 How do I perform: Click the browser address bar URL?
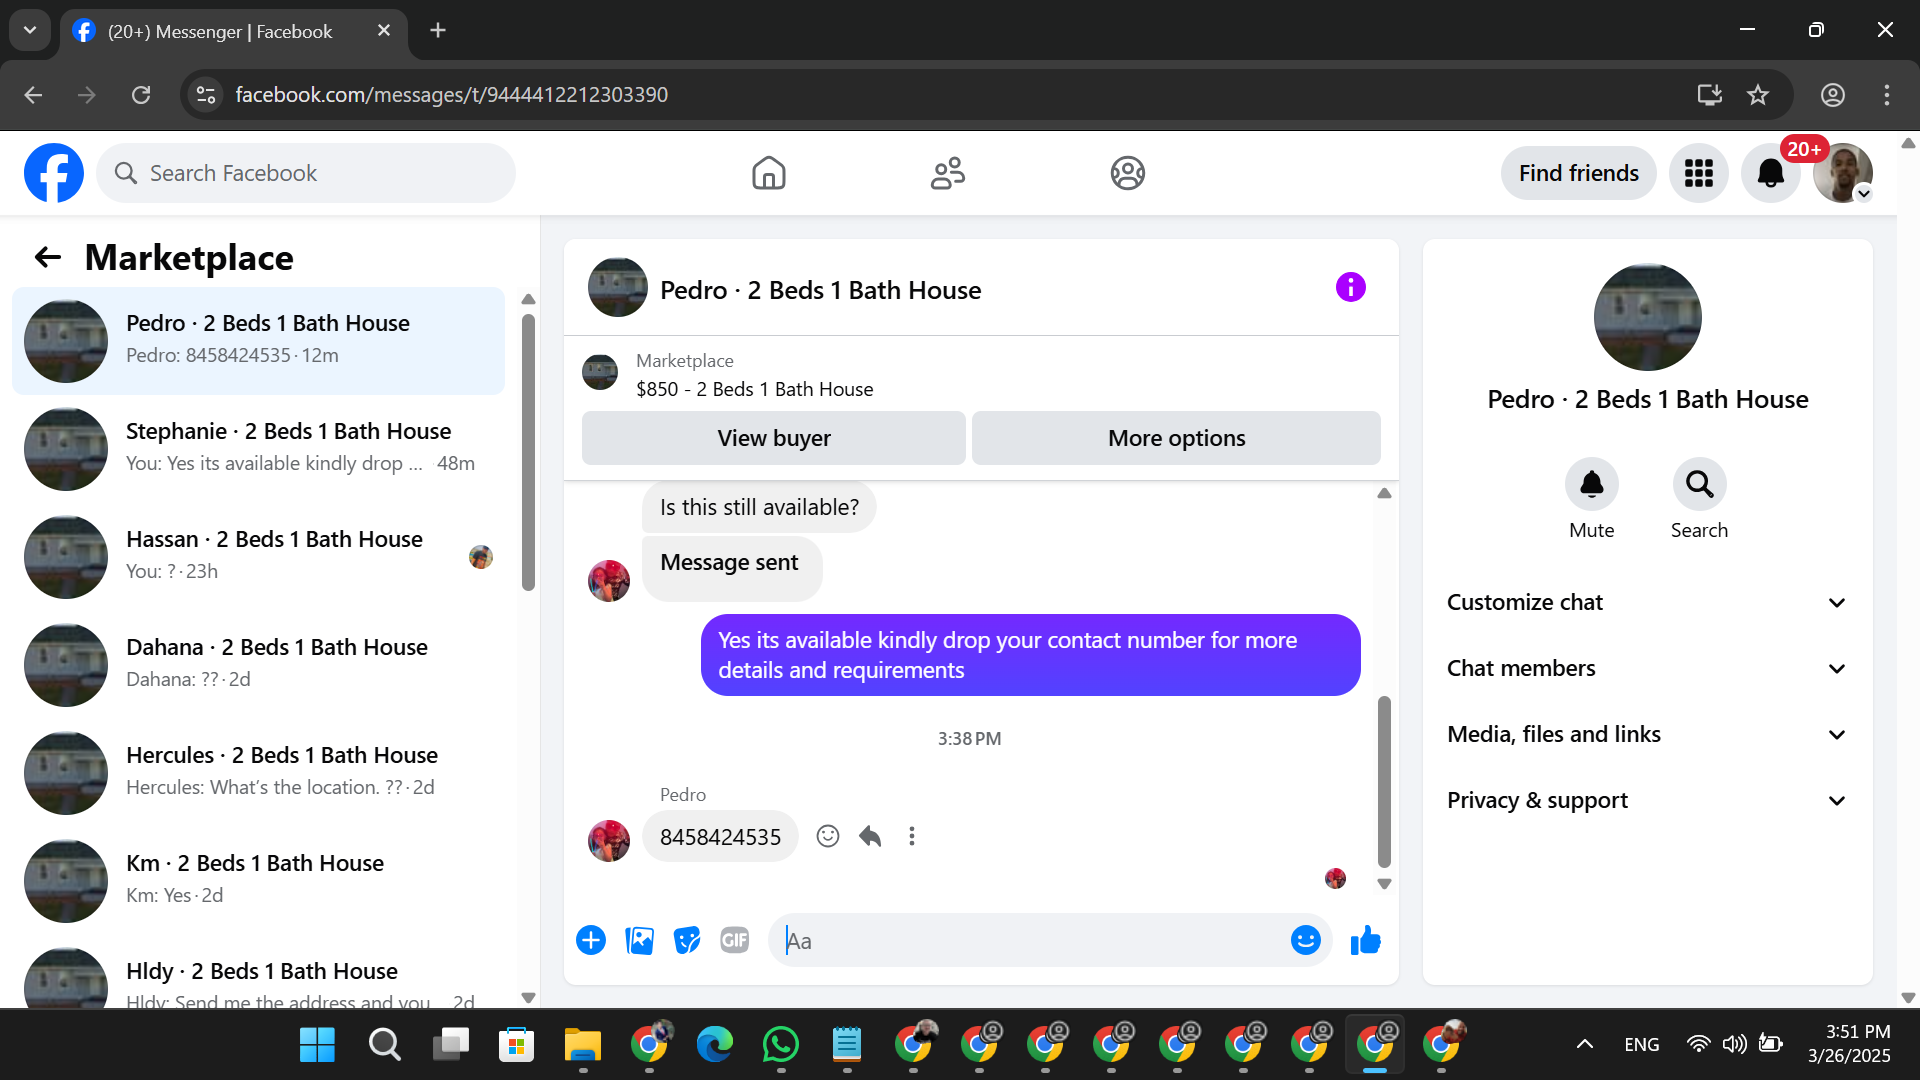tap(452, 95)
